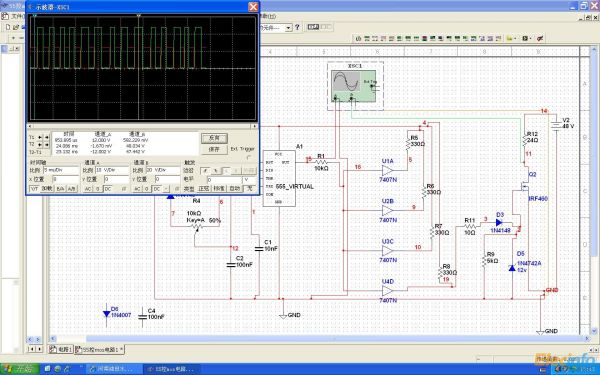Move cursor T1 left with arrow
Image resolution: width=600 pixels, height=375 pixels.
tap(39, 137)
